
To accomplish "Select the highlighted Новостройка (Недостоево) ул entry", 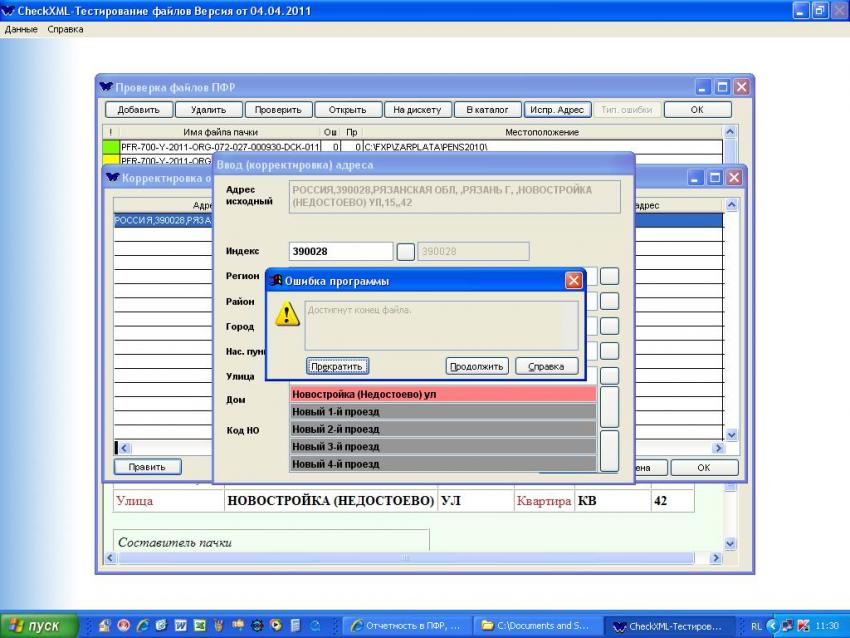I will pos(442,395).
